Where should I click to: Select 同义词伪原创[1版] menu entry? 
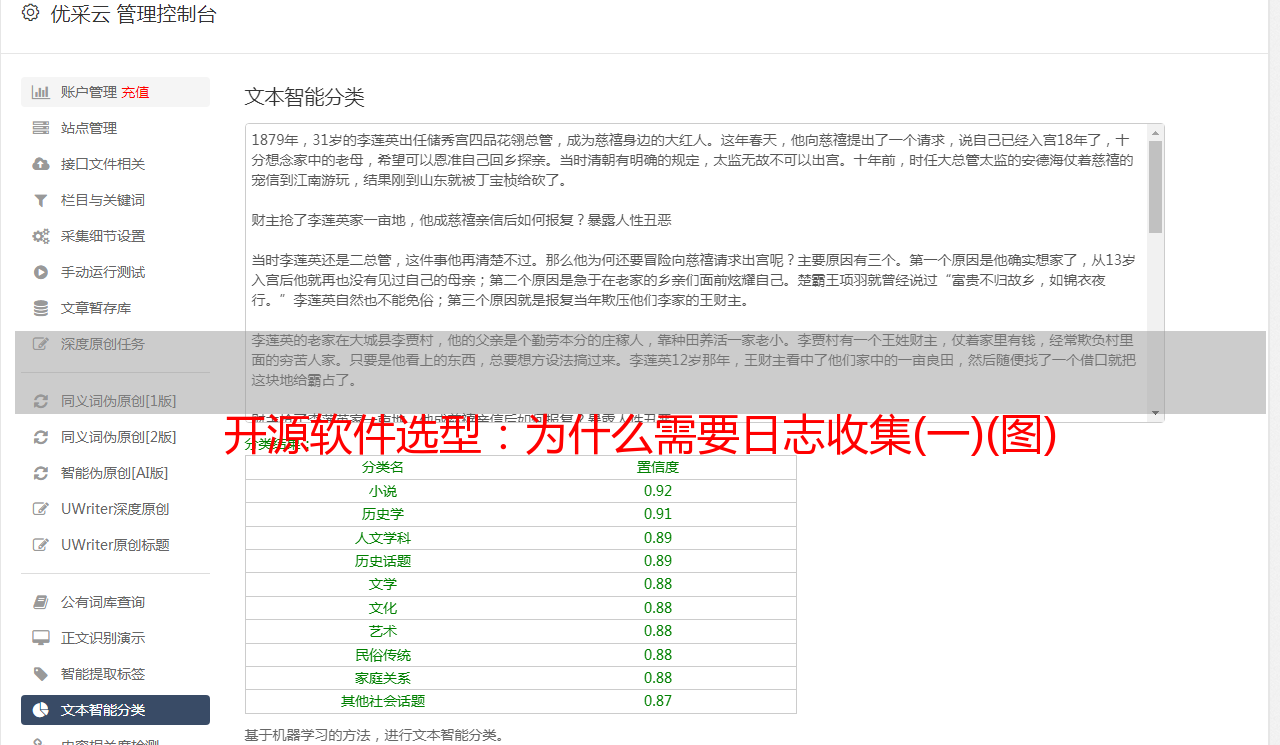tap(115, 401)
